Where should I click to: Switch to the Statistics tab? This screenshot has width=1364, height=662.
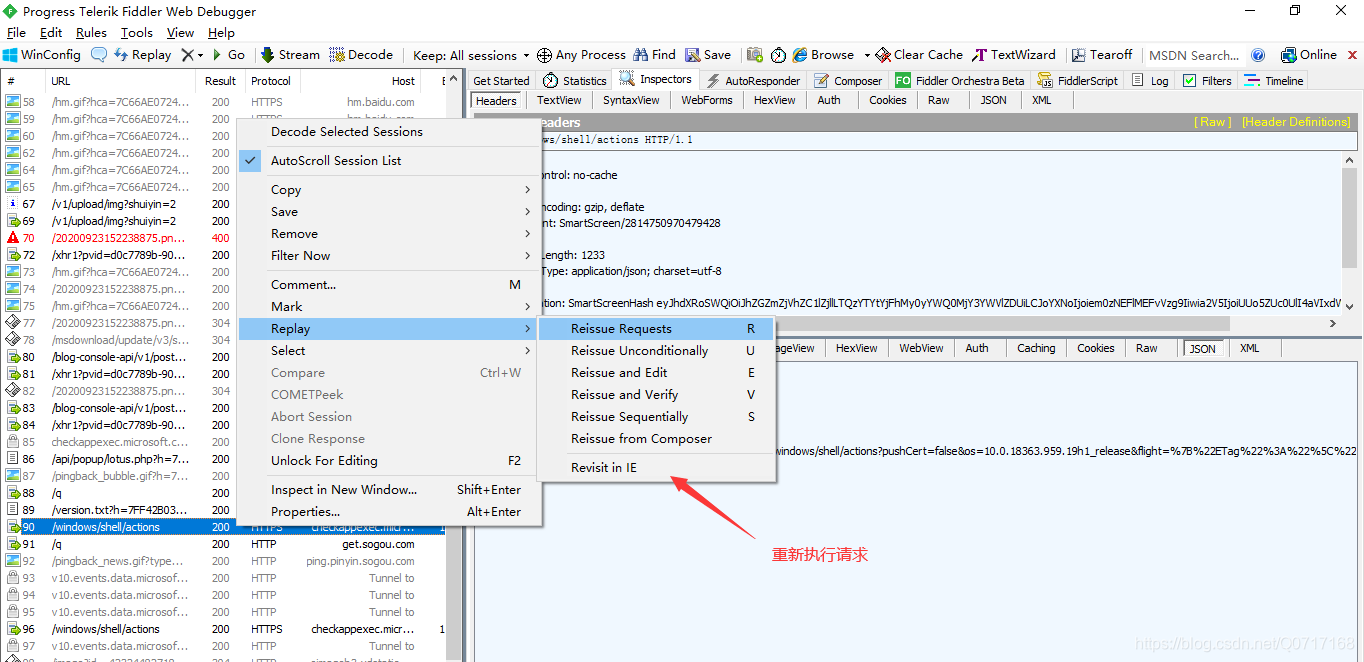pos(575,81)
